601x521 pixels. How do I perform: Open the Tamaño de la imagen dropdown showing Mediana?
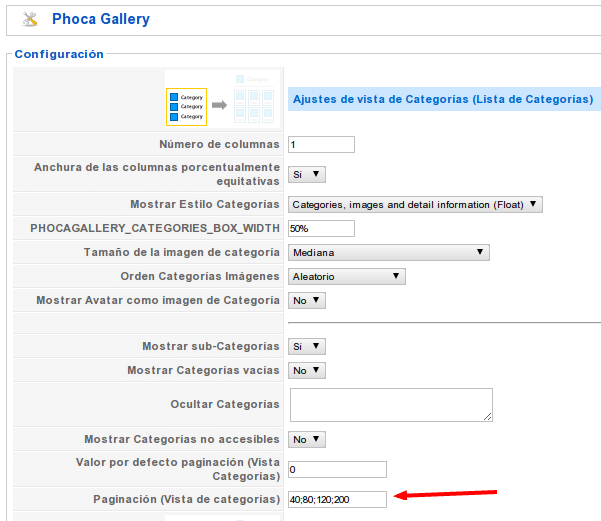click(389, 253)
